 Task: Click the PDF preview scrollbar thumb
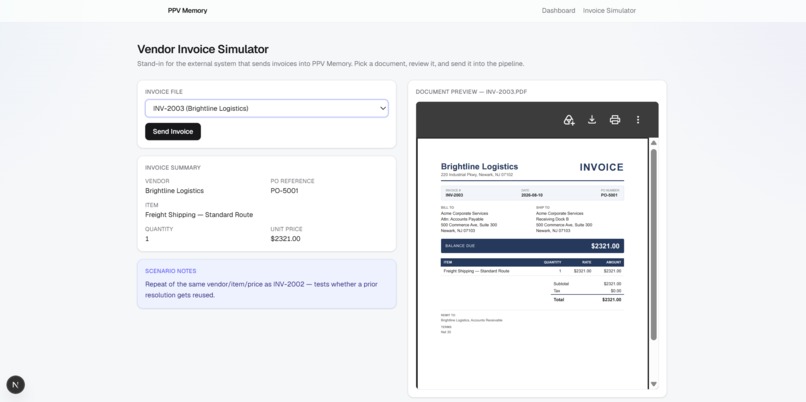[653, 244]
